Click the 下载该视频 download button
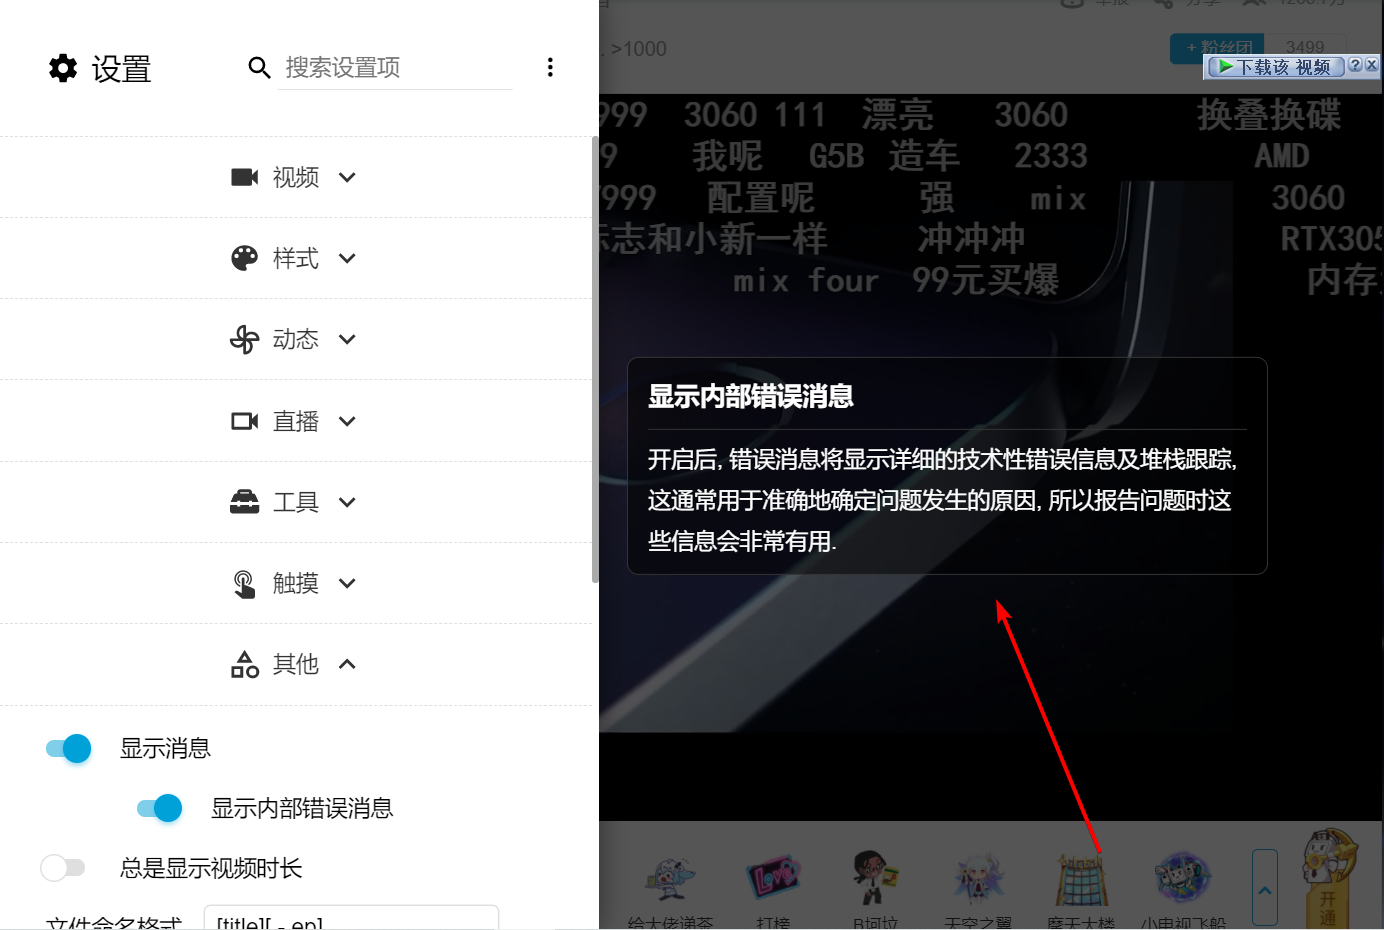The image size is (1384, 930). (1275, 66)
